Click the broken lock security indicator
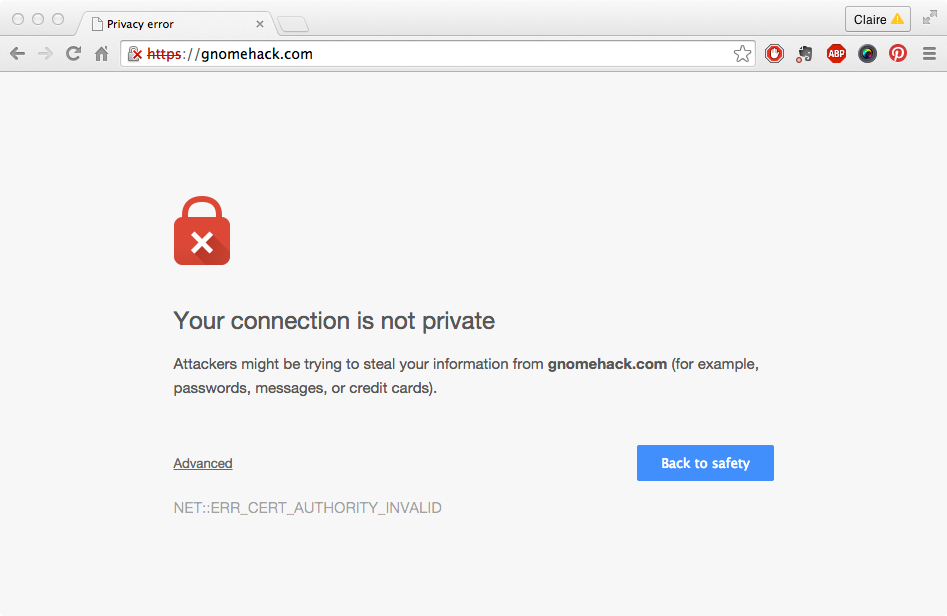 click(x=135, y=54)
